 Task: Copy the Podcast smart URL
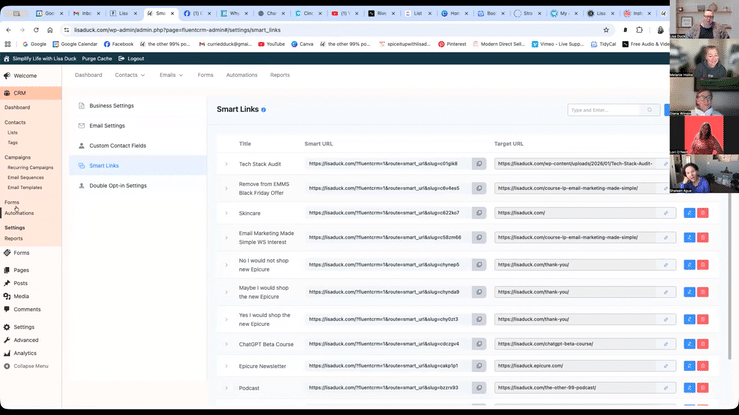pos(479,387)
